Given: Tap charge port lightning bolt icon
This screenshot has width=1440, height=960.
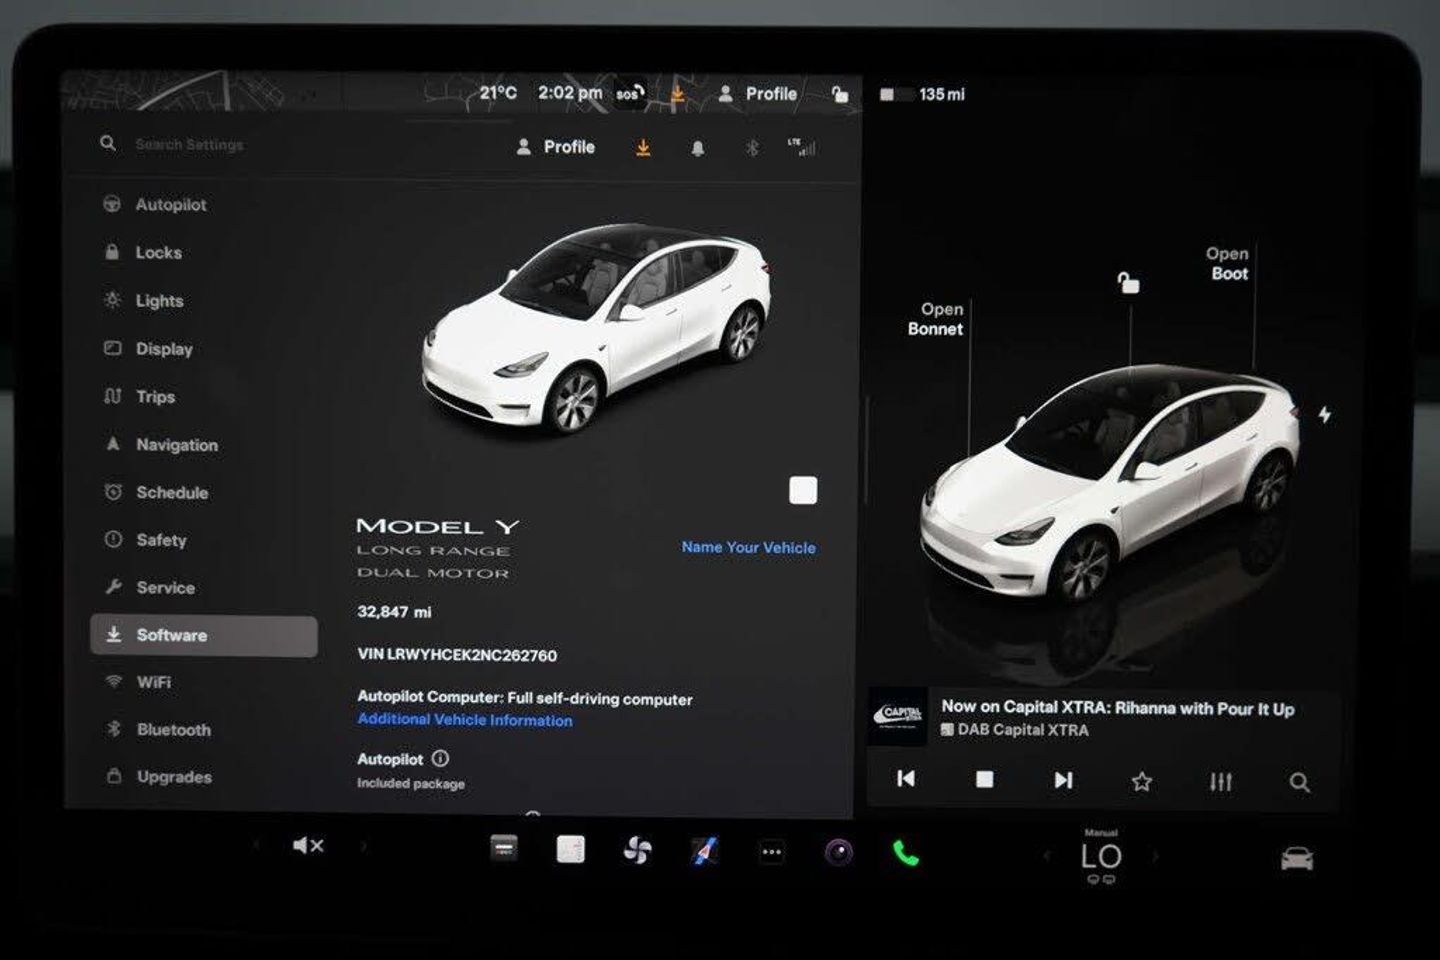Looking at the screenshot, I should (x=1324, y=414).
